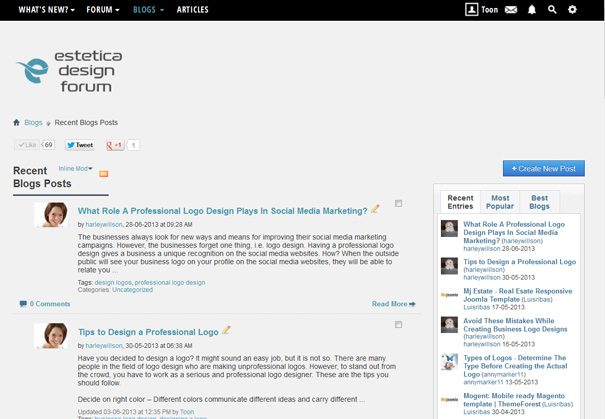Click 'professional logo design' tag link

point(170,282)
